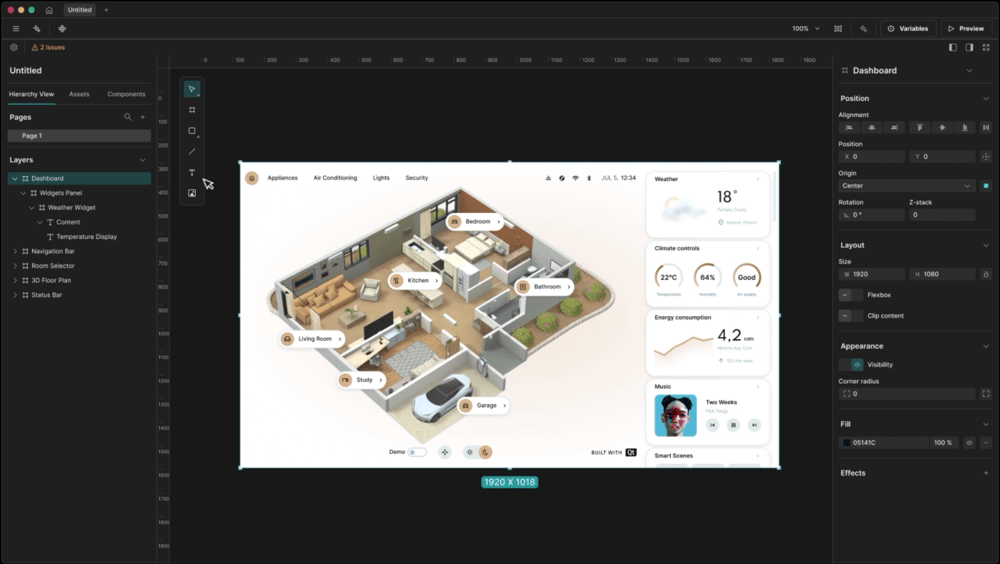Viewport: 1000px width, 564px height.
Task: Click the move icon beside position fields
Action: tap(986, 156)
